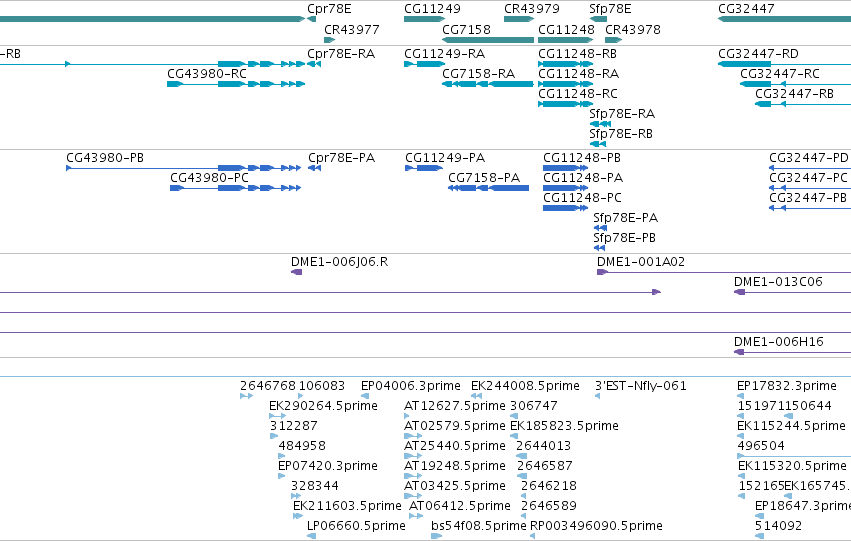Select the Sfp78E-RB transcript
The image size is (851, 541).
598,144
